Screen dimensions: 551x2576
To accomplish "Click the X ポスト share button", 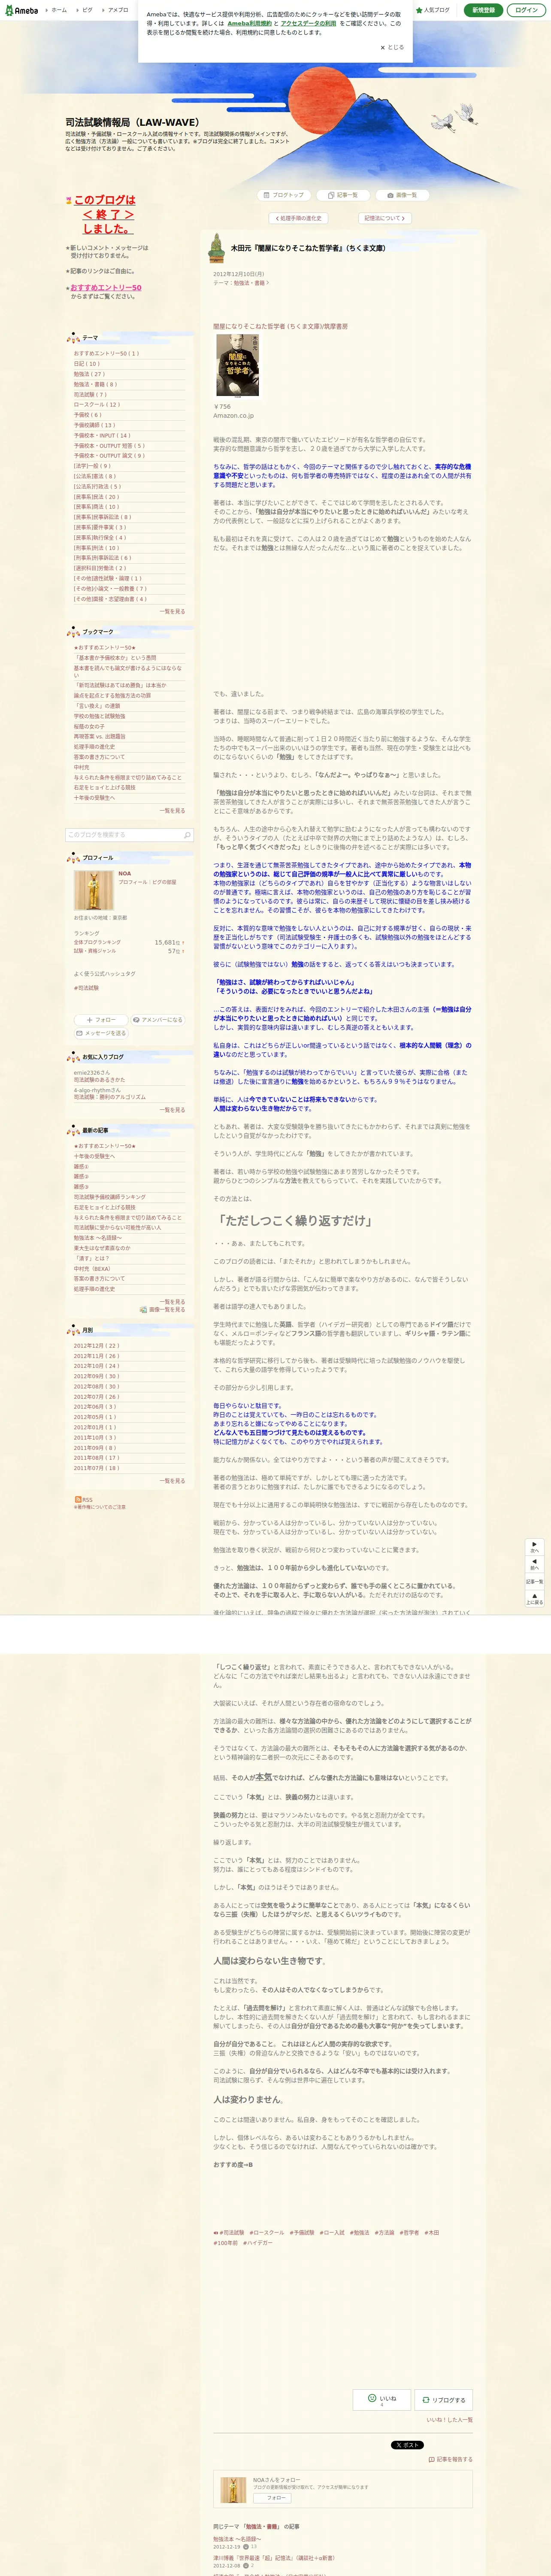I will (x=407, y=2445).
